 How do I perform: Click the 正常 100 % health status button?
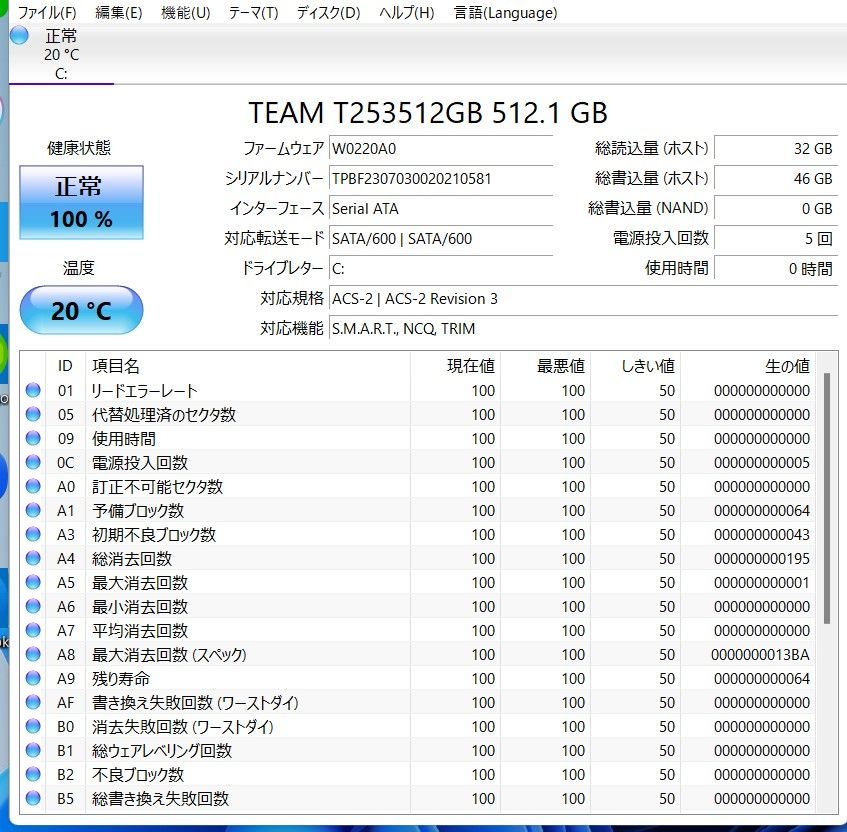pyautogui.click(x=82, y=203)
